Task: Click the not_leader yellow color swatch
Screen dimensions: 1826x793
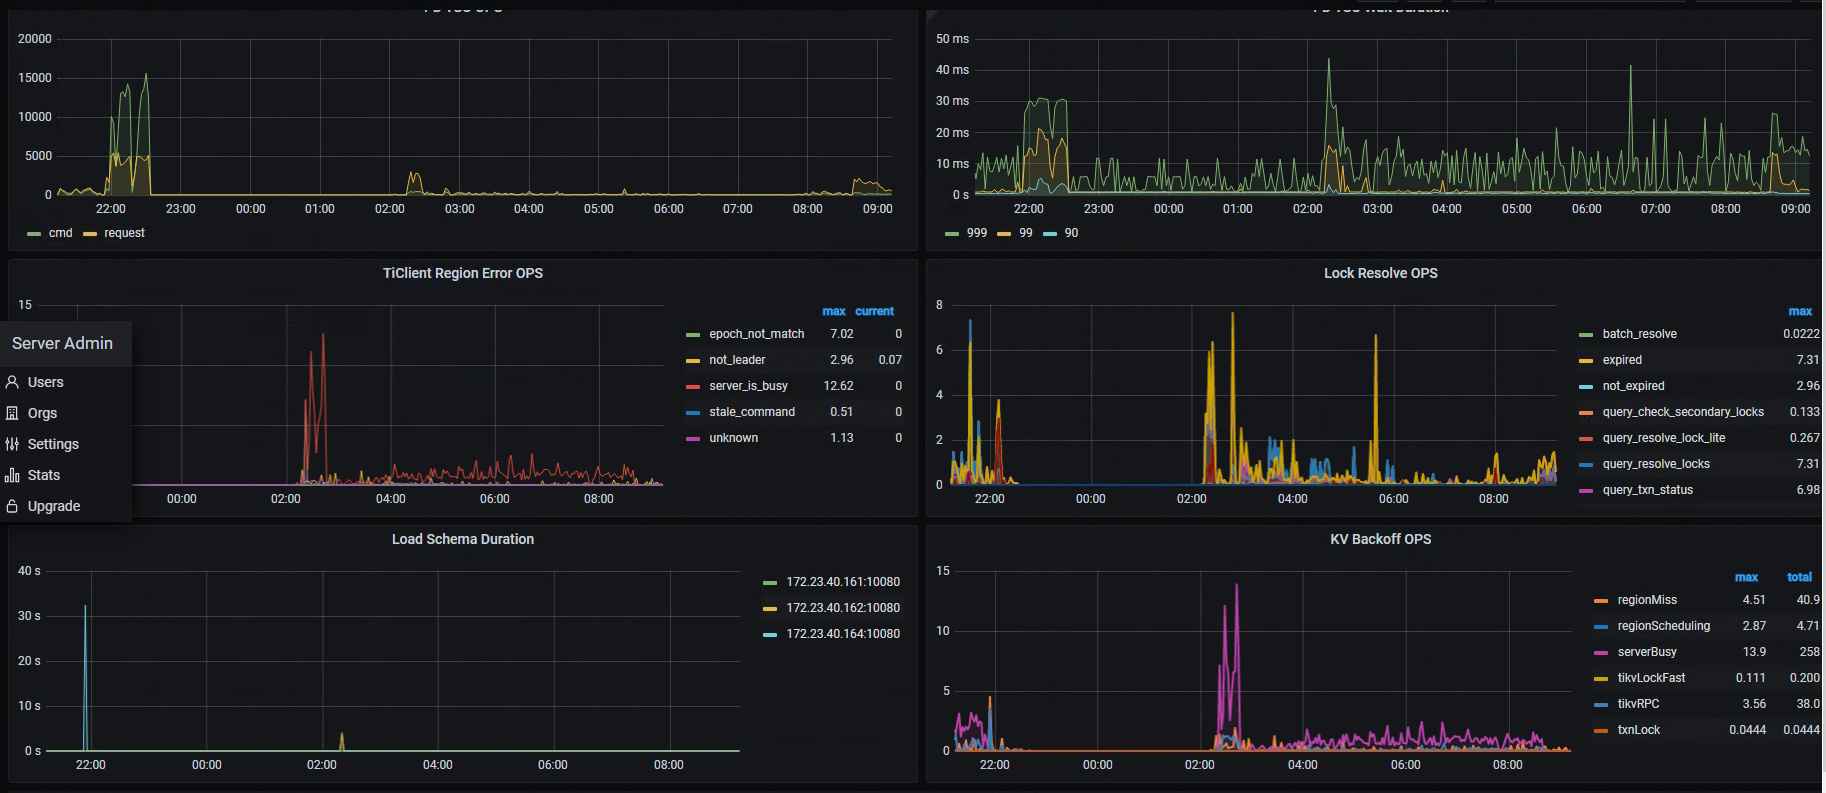Action: pyautogui.click(x=692, y=360)
